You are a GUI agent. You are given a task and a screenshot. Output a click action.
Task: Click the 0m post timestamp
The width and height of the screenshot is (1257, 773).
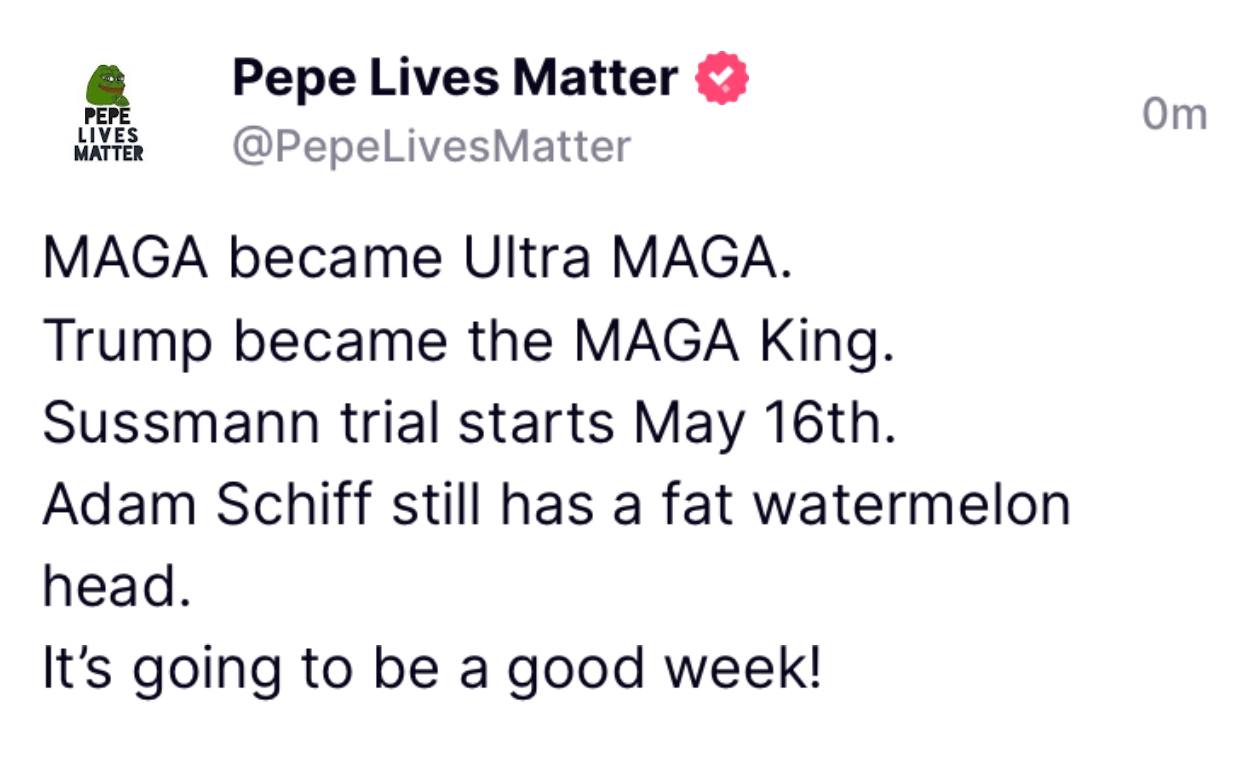click(x=1174, y=114)
